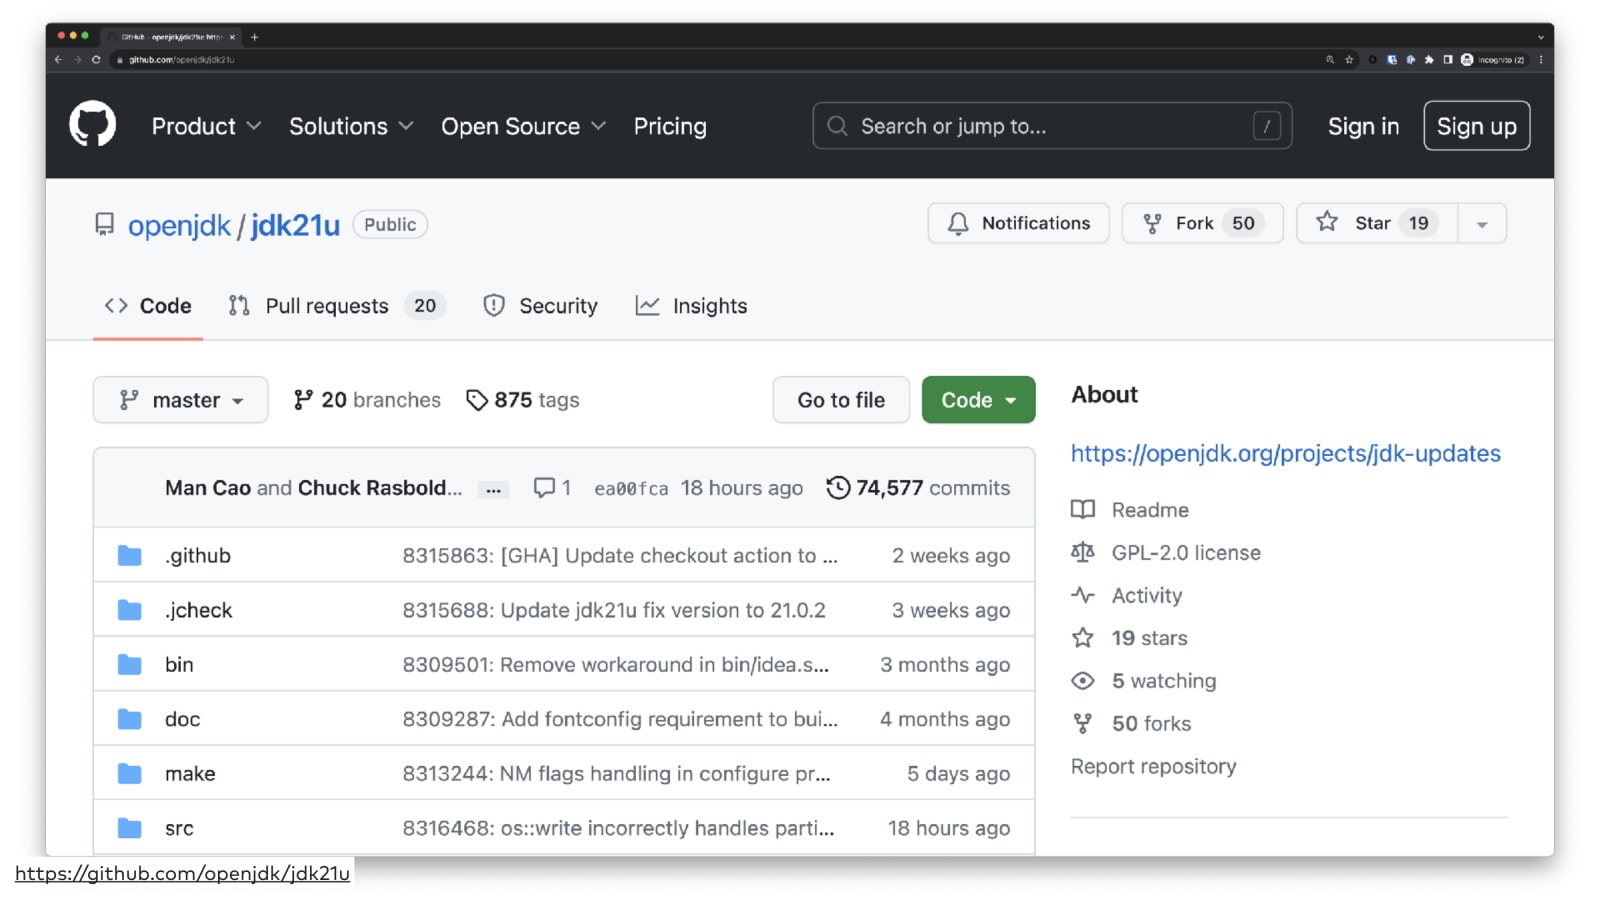The width and height of the screenshot is (1600, 900).
Task: Star the jdk21u repository
Action: [x=1377, y=223]
